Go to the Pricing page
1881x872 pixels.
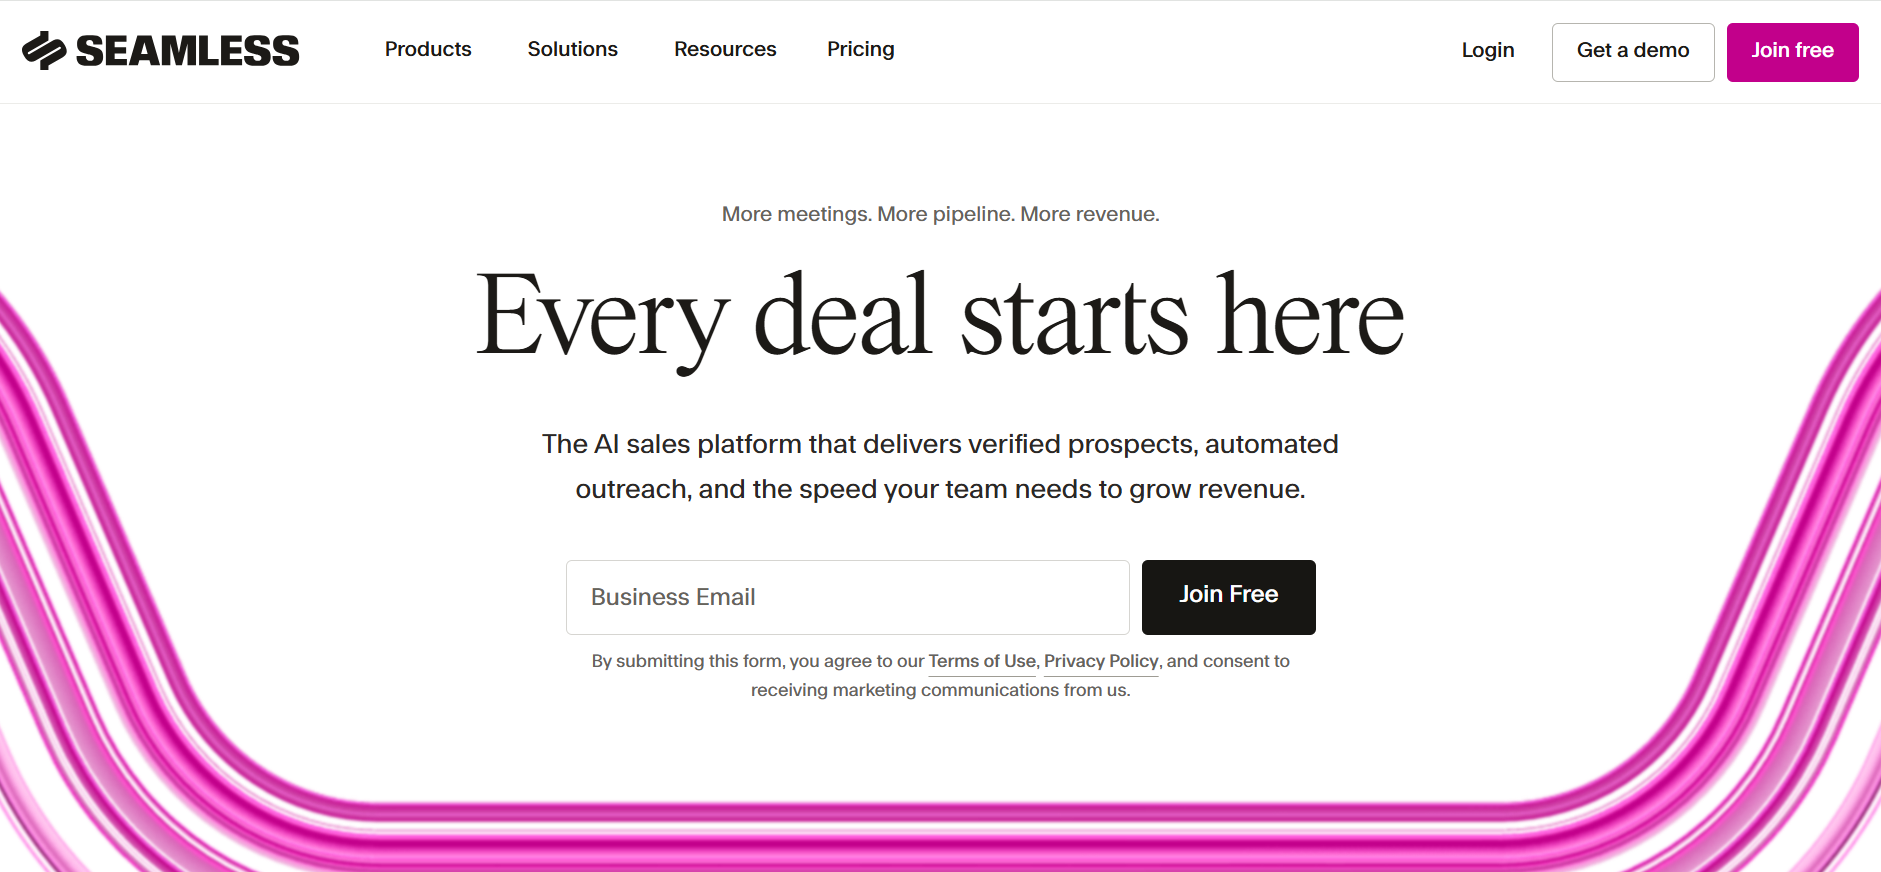pos(861,49)
